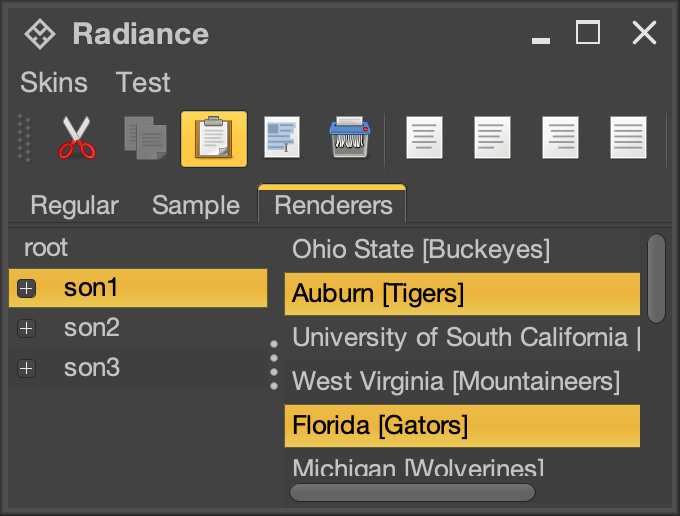This screenshot has height=516, width=680.
Task: Expand the son3 tree node
Action: pos(26,369)
